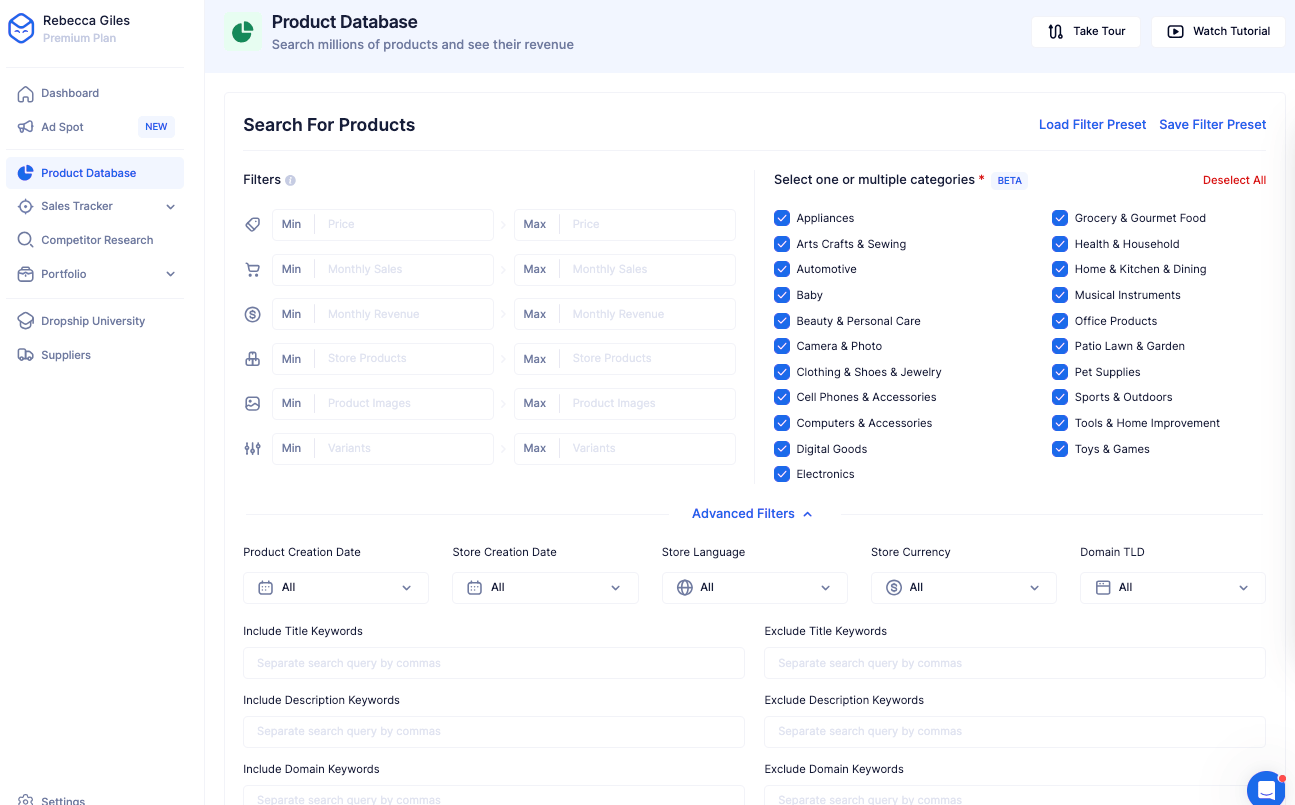Uncheck the Appliances category

pyautogui.click(x=782, y=218)
